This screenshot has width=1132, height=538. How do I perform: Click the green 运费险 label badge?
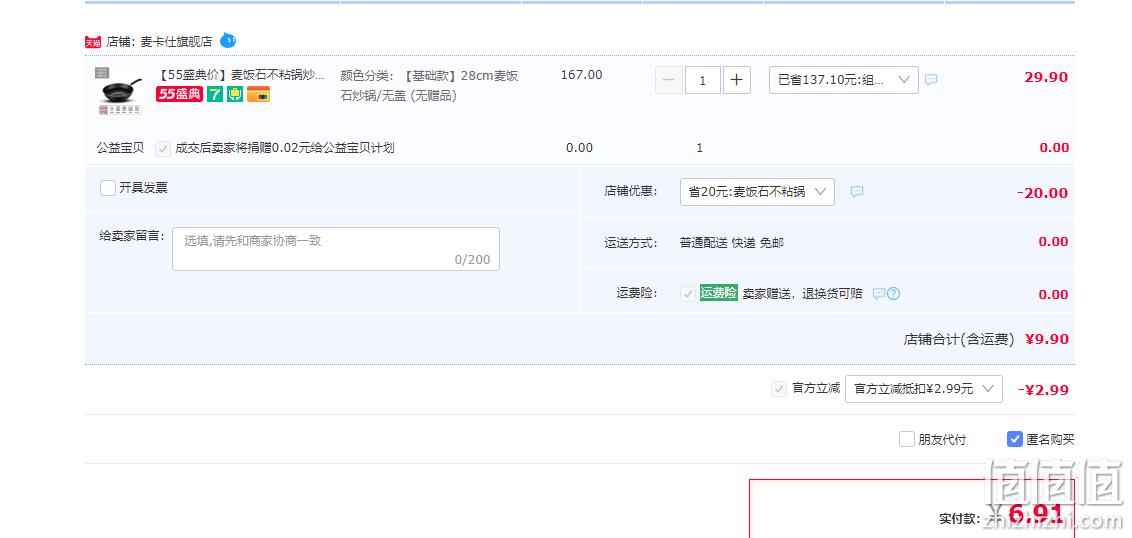719,293
